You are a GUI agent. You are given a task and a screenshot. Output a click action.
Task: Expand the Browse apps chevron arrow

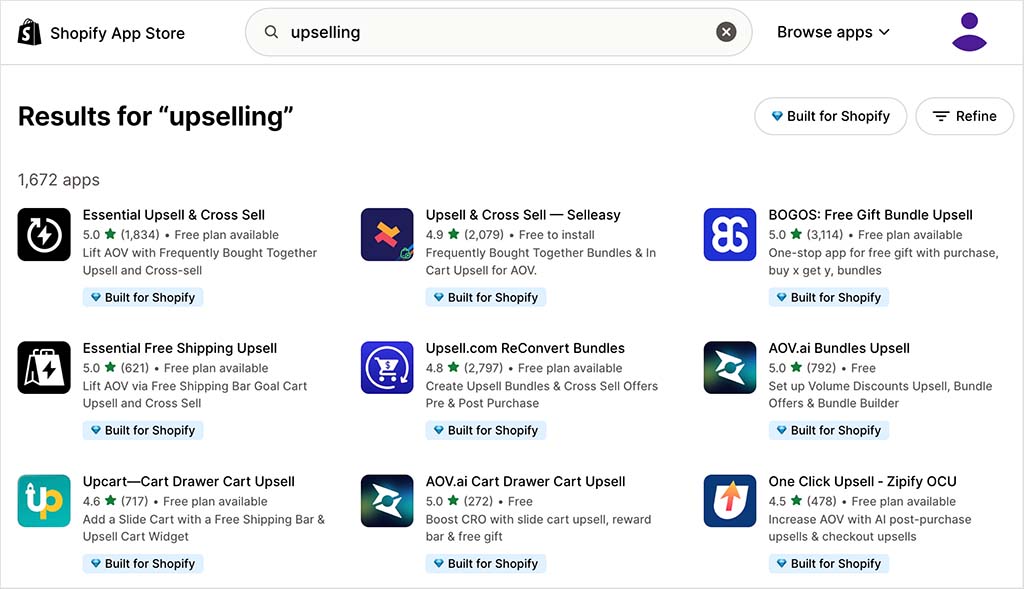[884, 32]
